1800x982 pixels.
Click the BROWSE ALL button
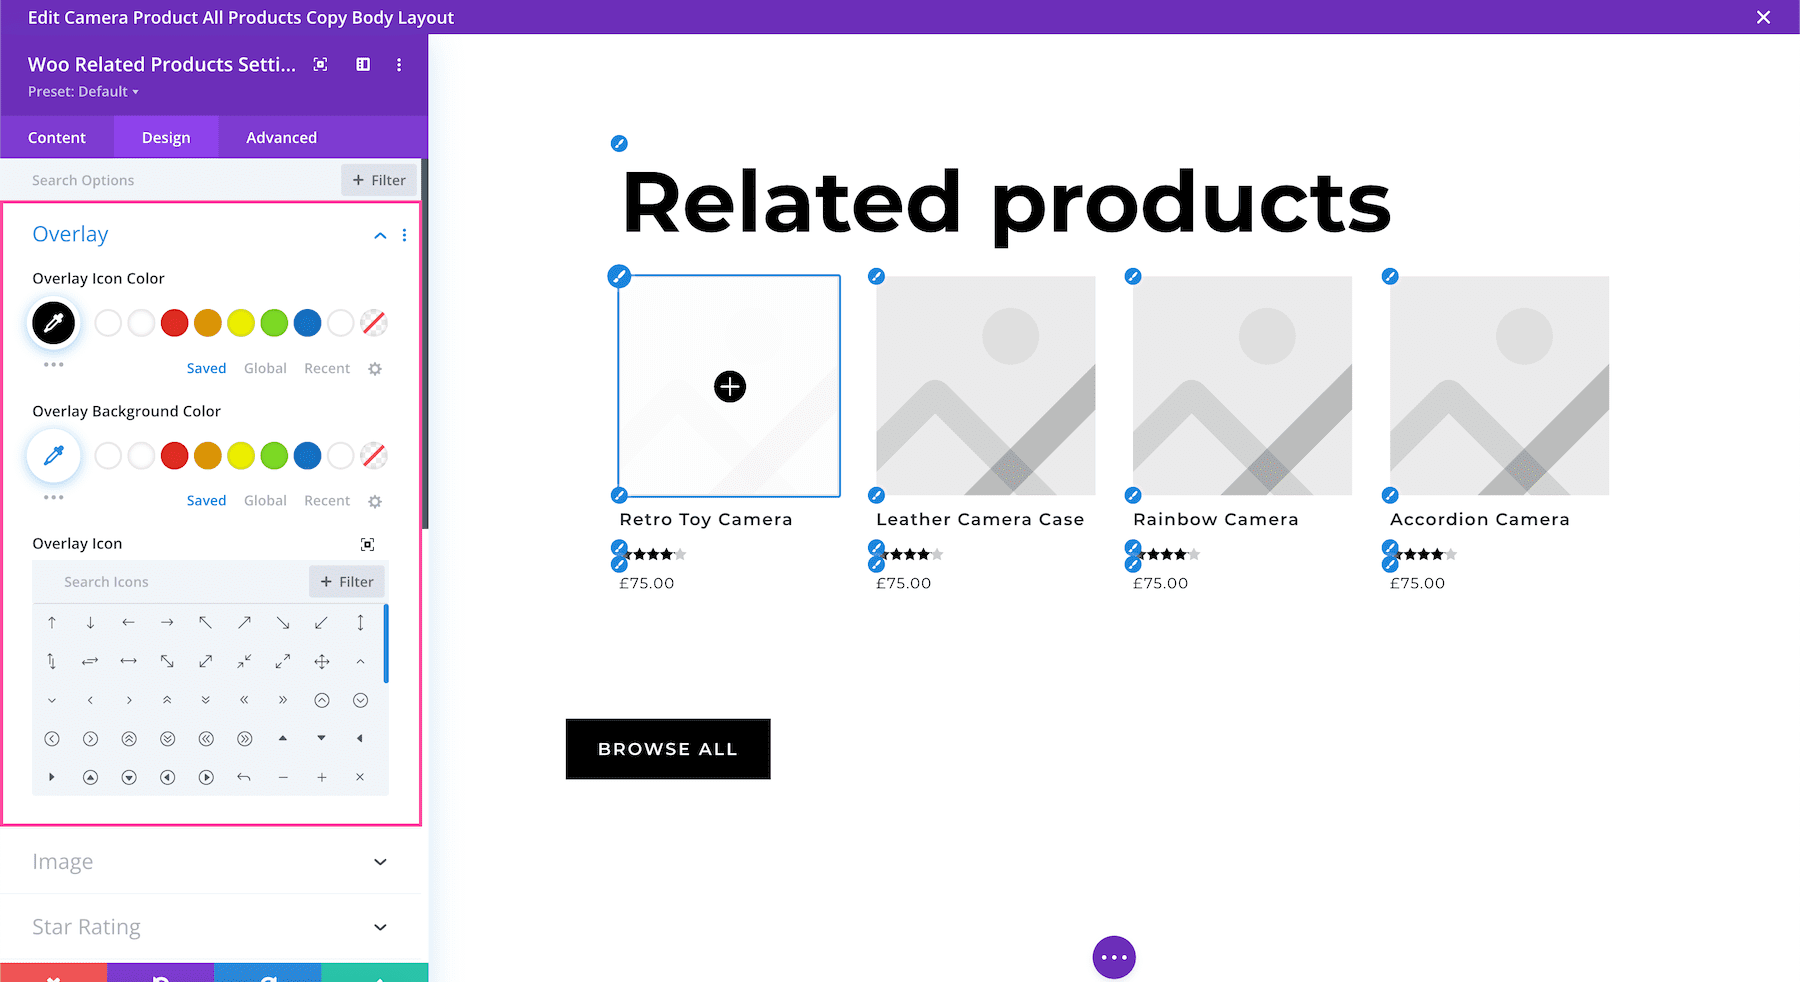[x=667, y=748]
